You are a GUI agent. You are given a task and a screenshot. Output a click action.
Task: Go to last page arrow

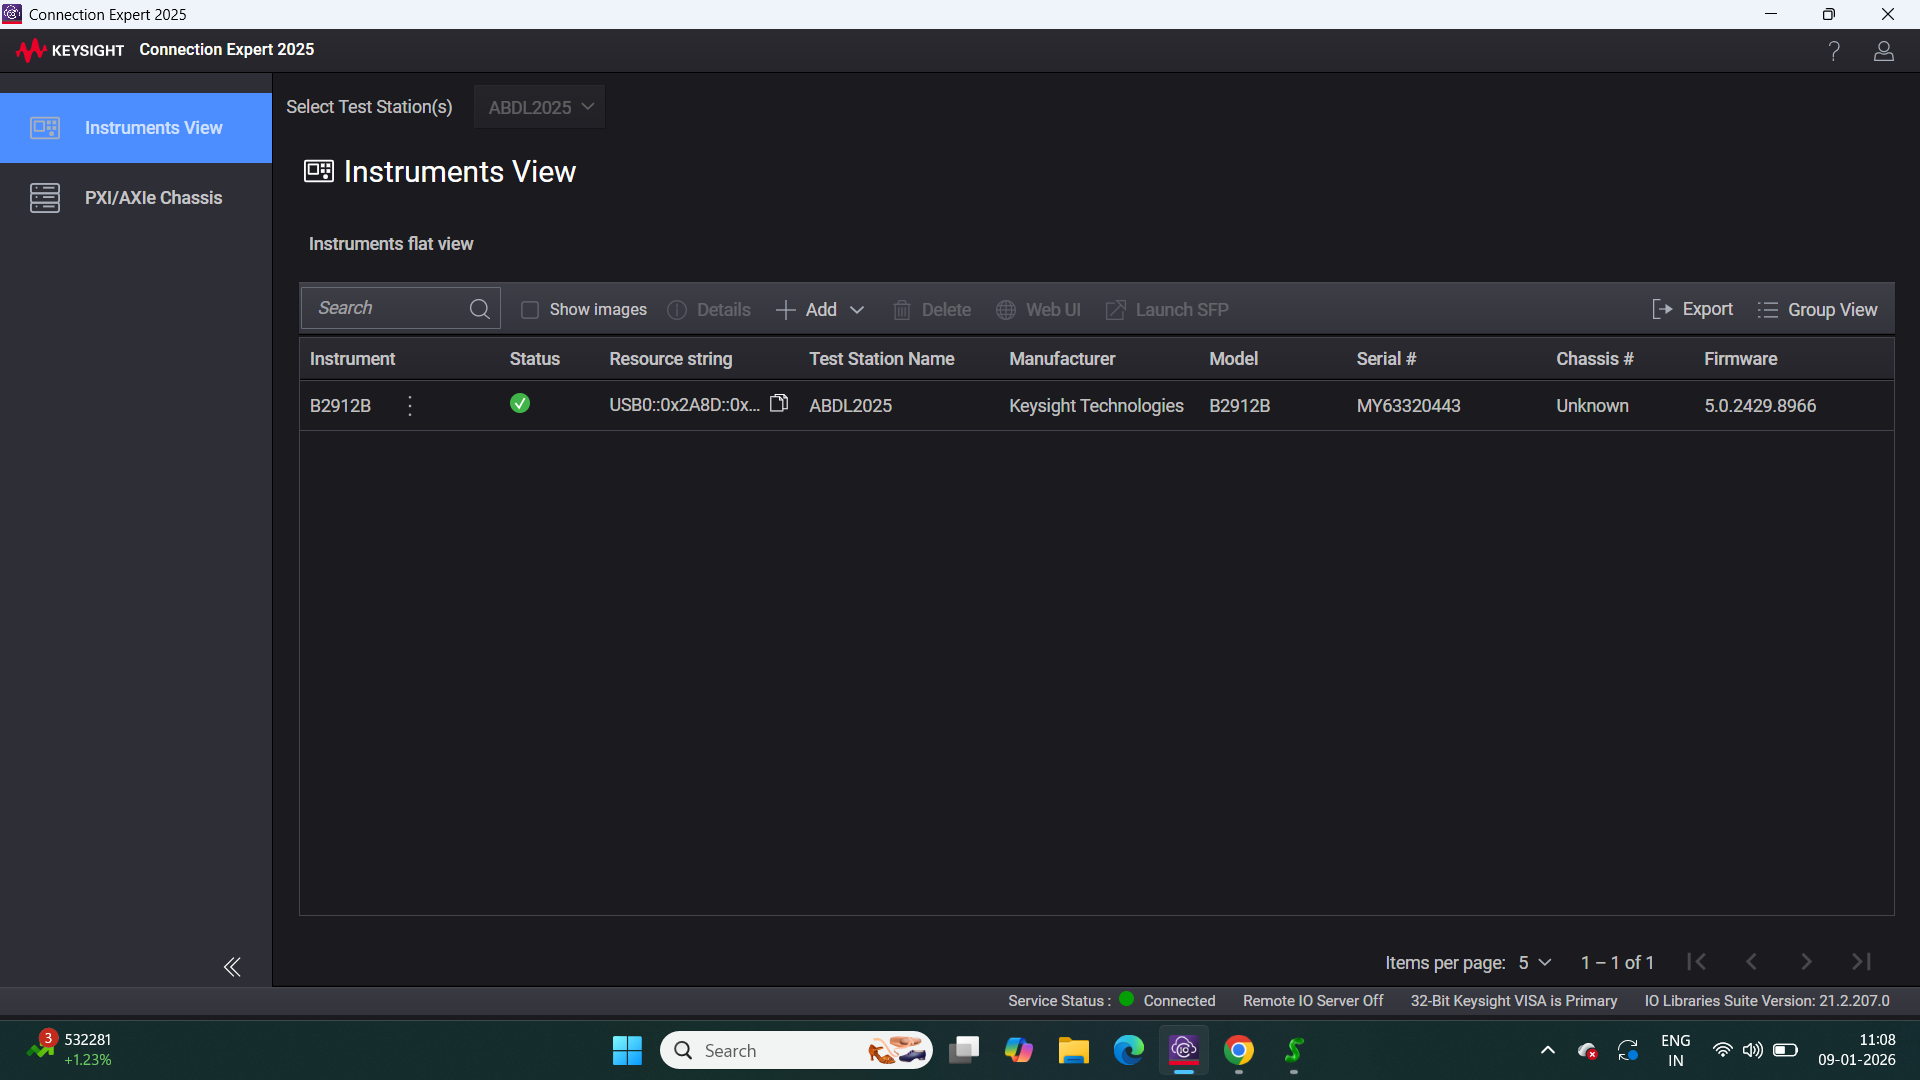click(1860, 962)
